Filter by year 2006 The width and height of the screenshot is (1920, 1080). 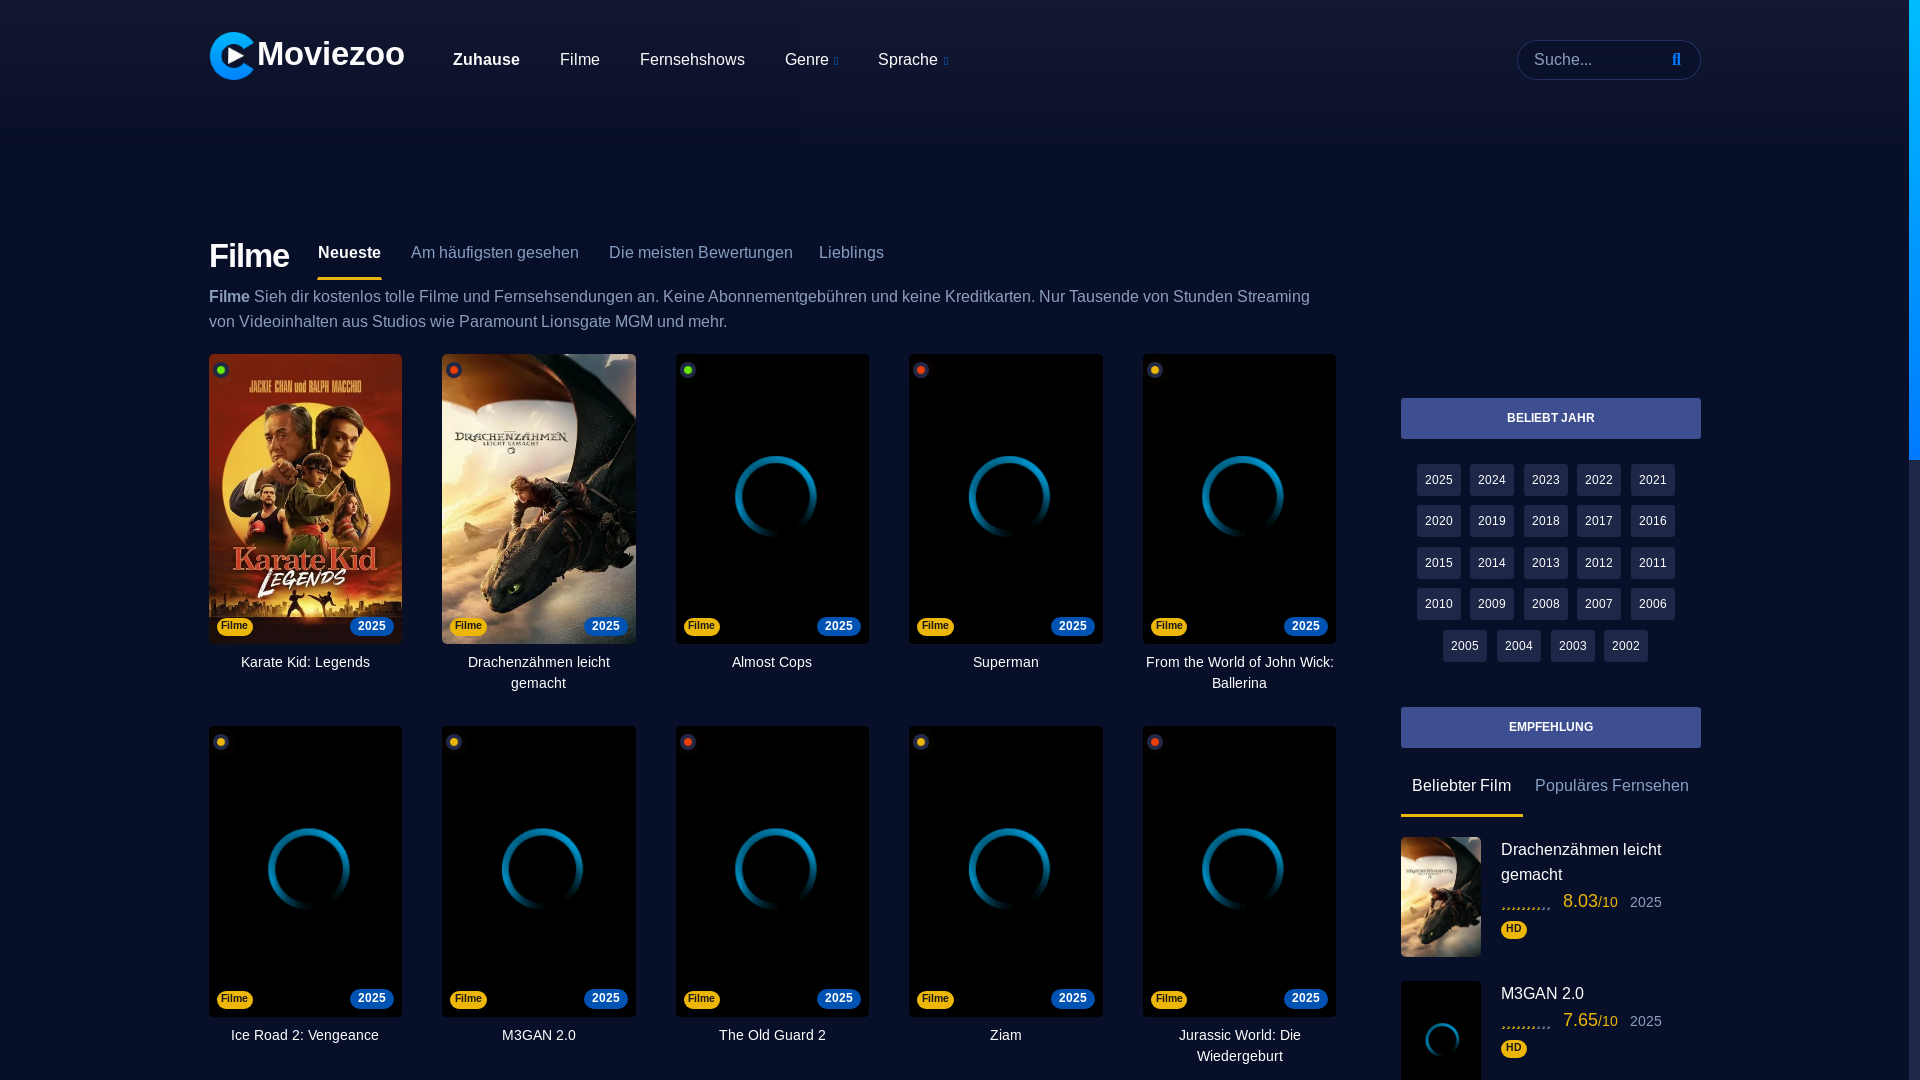point(1652,604)
